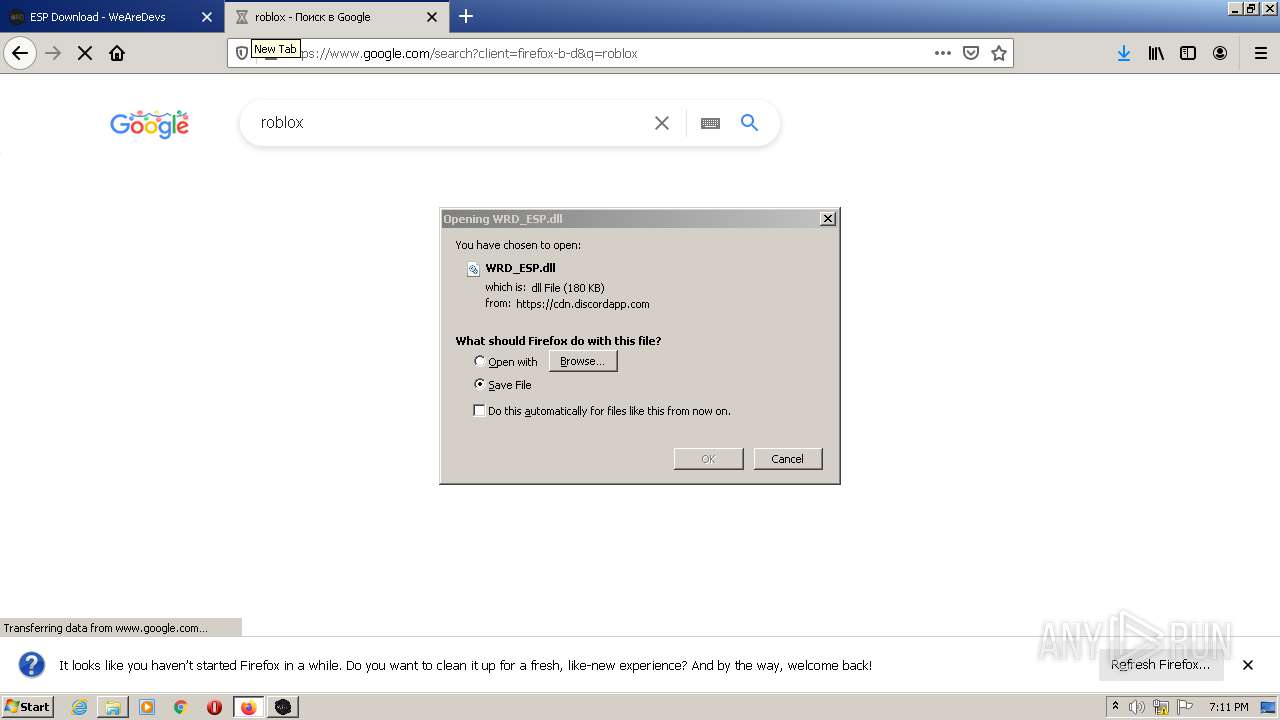Close the Opening WRD_ESP.dll dialog

pos(828,219)
